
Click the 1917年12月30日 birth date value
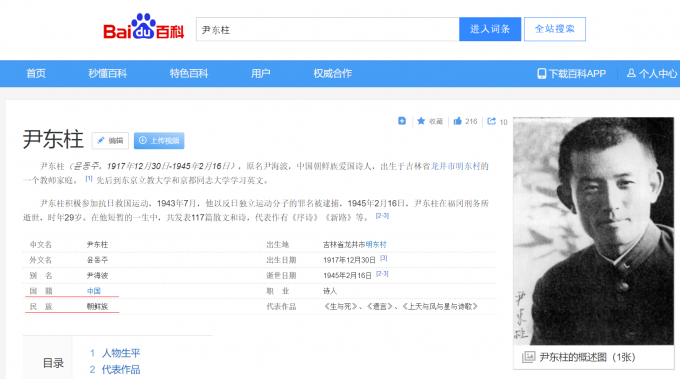click(x=349, y=260)
